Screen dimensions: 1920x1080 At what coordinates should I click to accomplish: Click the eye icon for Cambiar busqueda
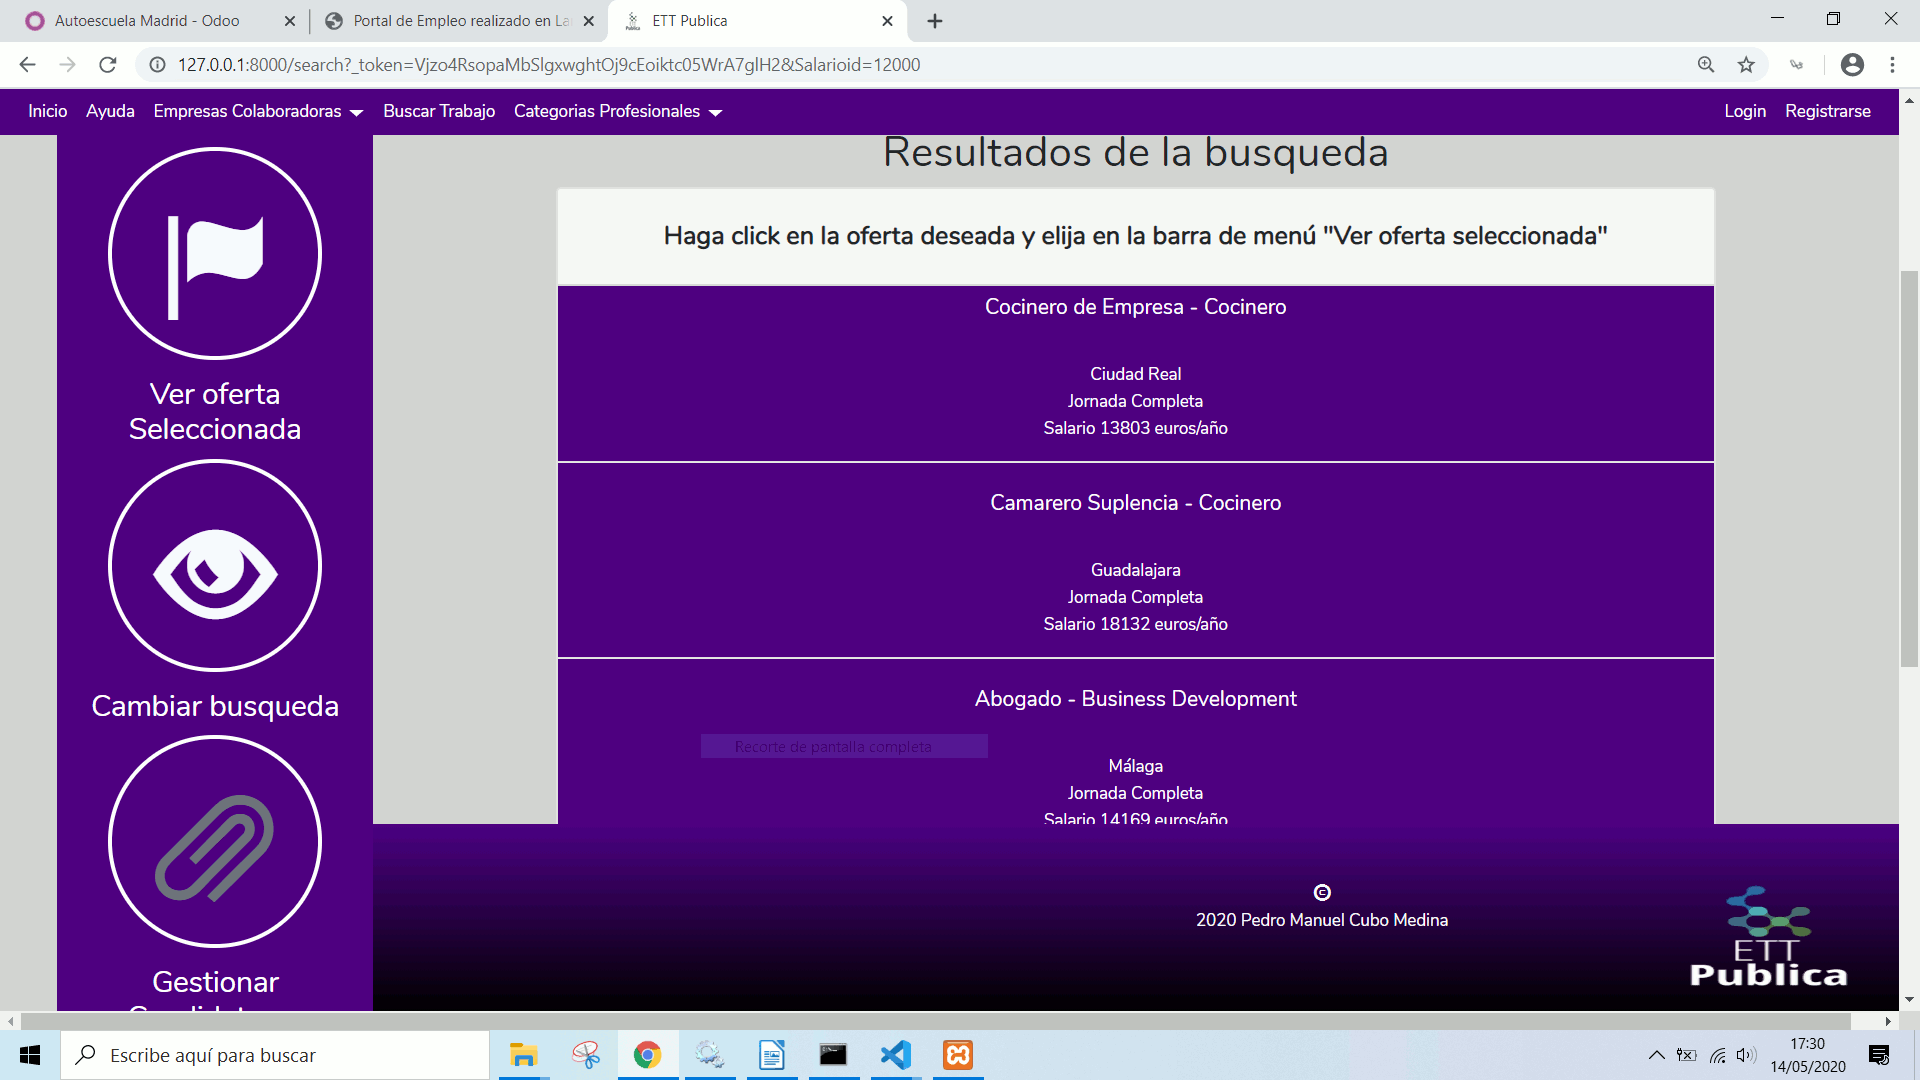point(215,567)
